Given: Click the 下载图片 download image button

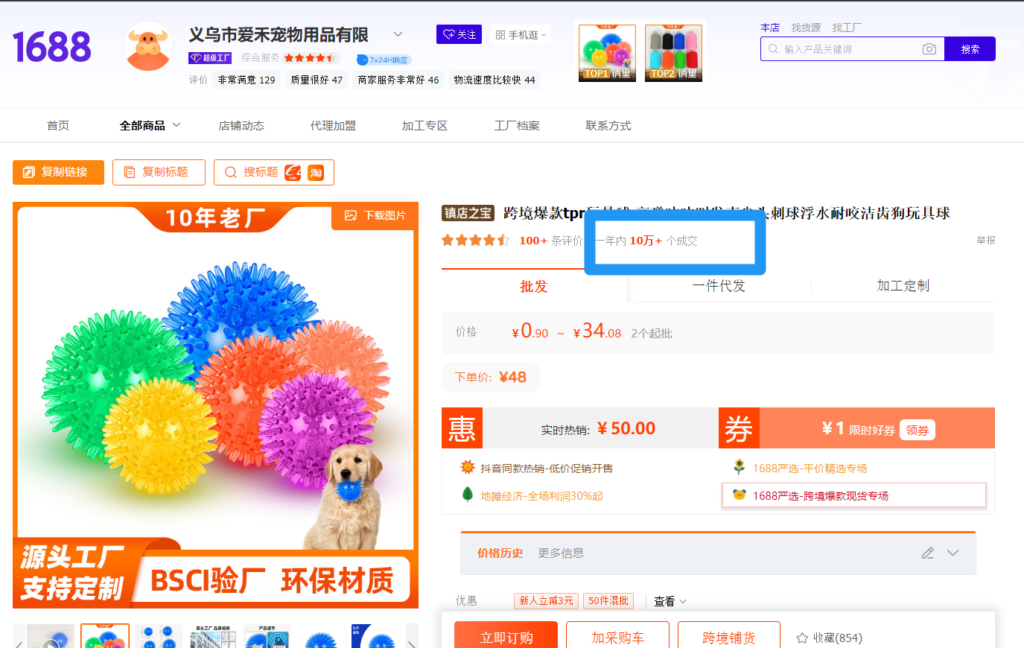Looking at the screenshot, I should (375, 216).
